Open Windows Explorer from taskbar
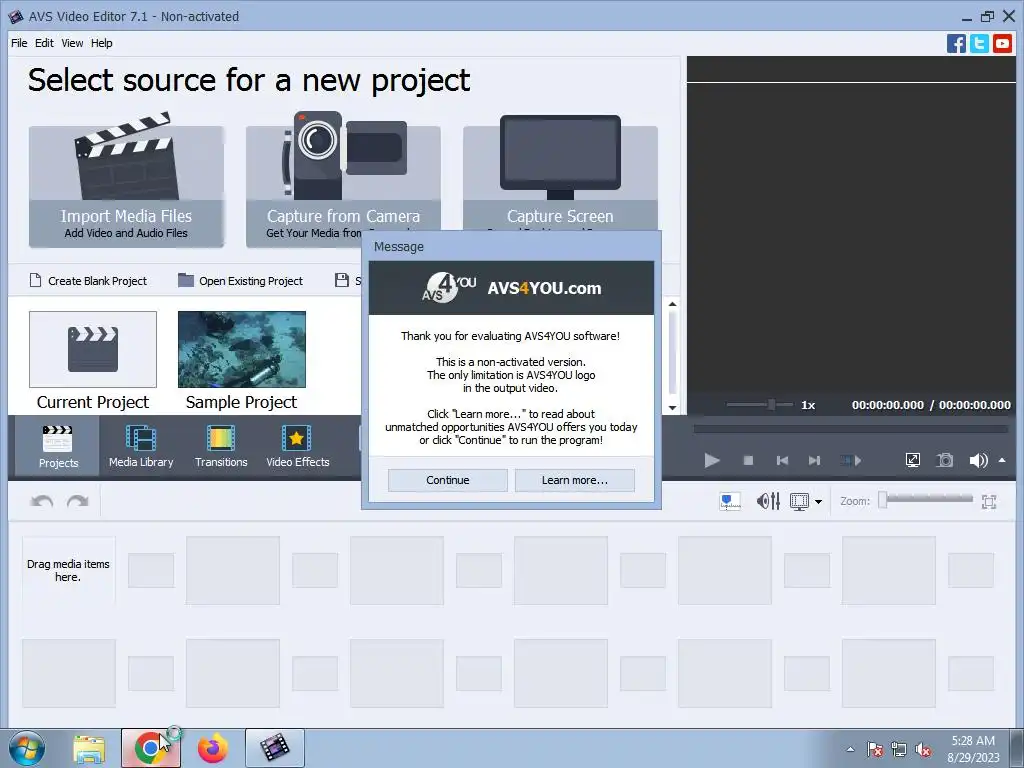Image resolution: width=1024 pixels, height=768 pixels. click(x=89, y=748)
